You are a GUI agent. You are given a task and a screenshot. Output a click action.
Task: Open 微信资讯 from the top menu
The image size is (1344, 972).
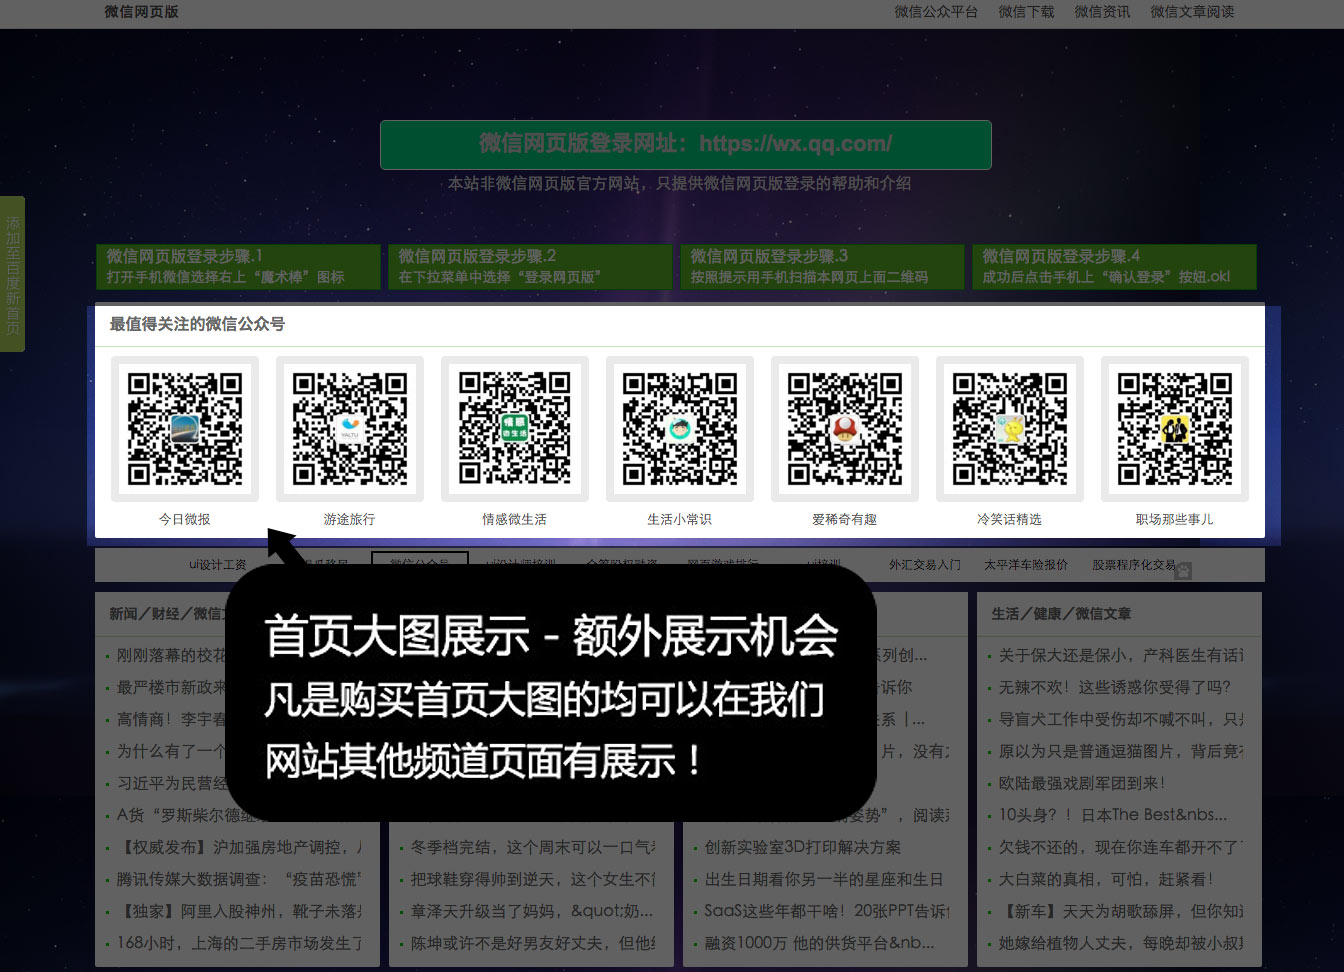[1102, 12]
